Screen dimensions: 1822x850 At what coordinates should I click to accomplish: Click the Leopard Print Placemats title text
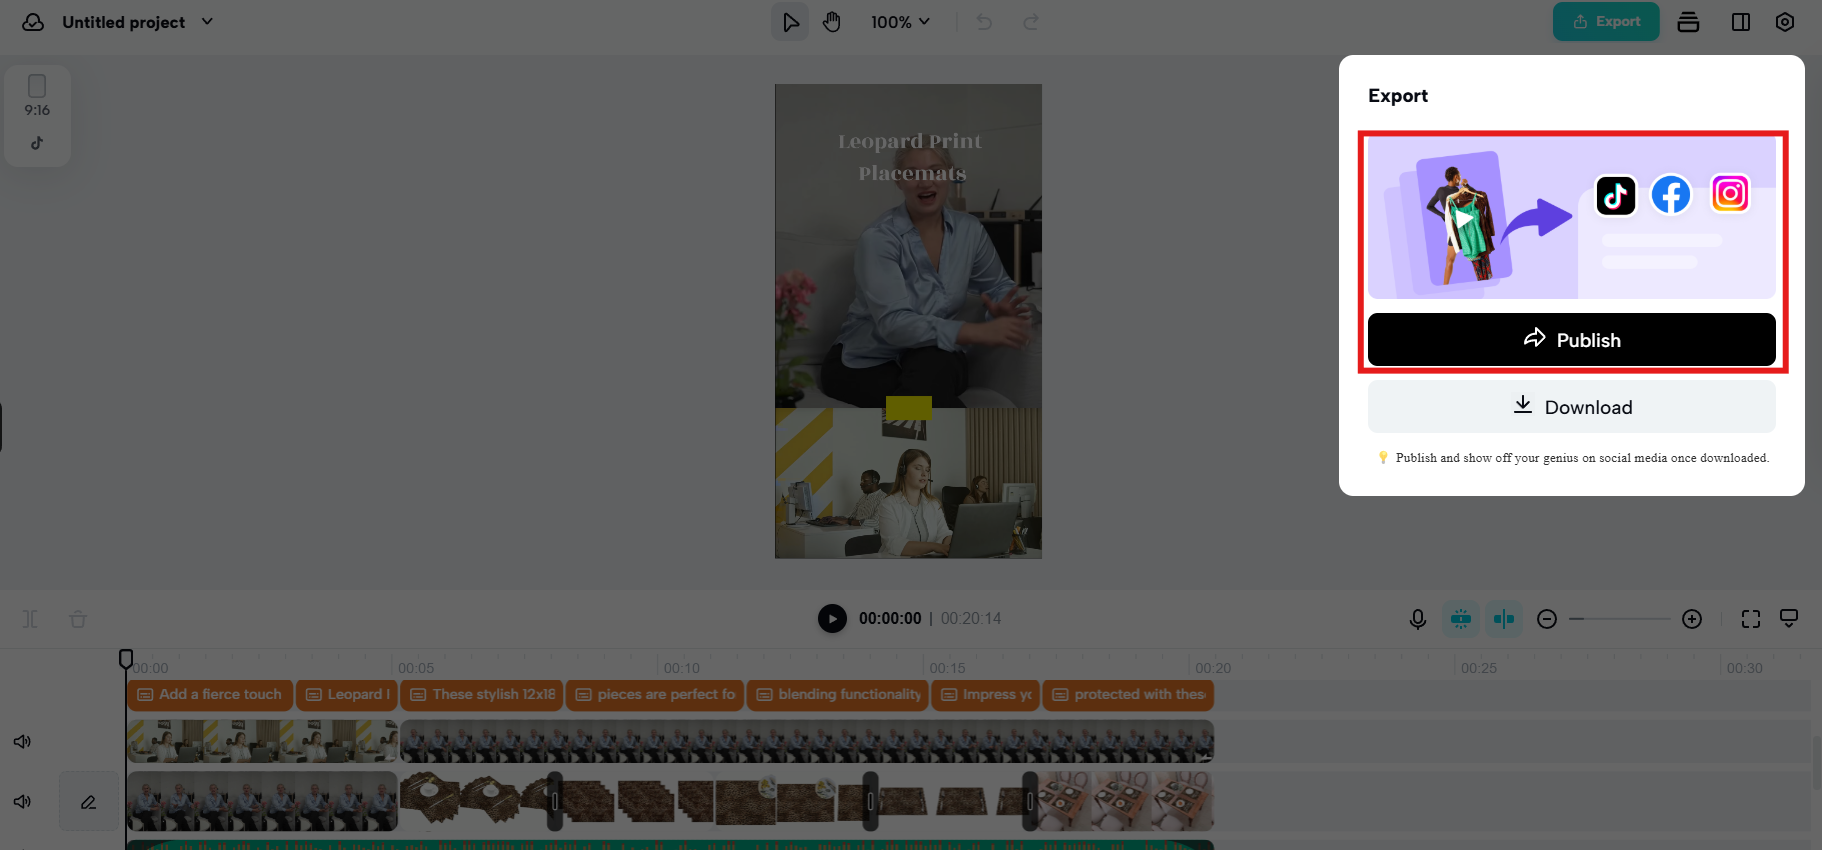910,157
